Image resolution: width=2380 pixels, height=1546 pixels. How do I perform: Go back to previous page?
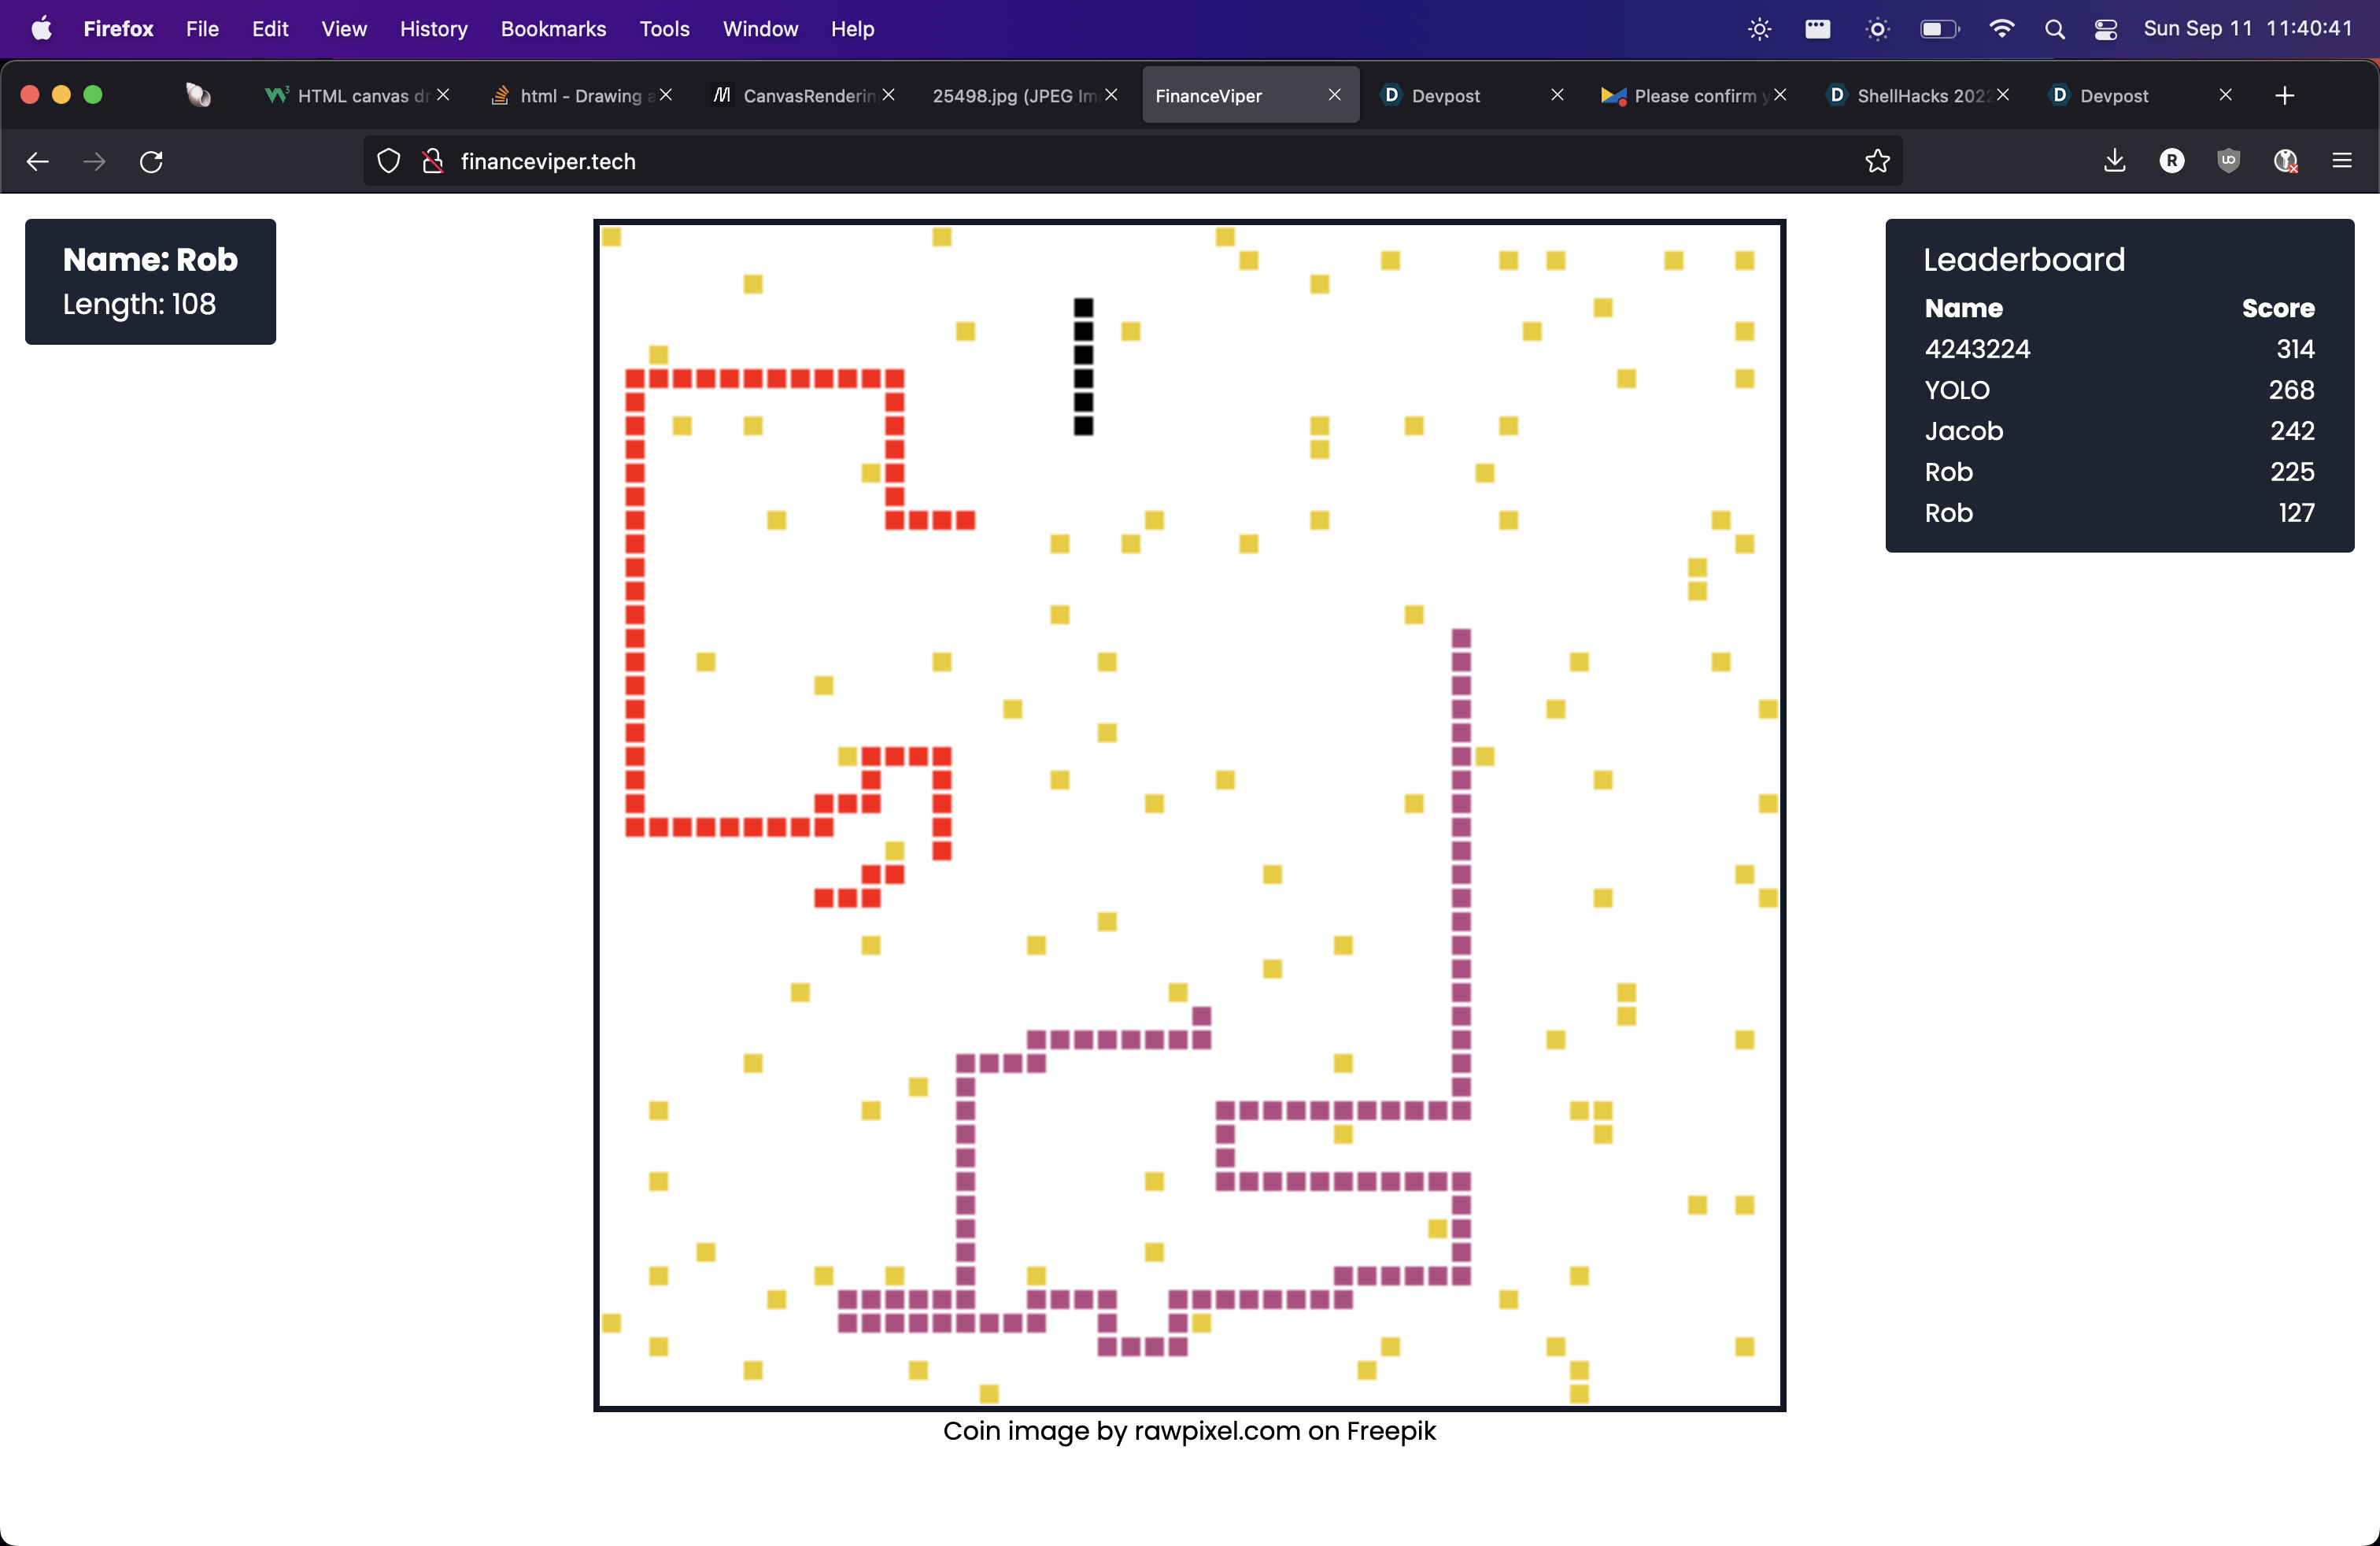point(37,161)
